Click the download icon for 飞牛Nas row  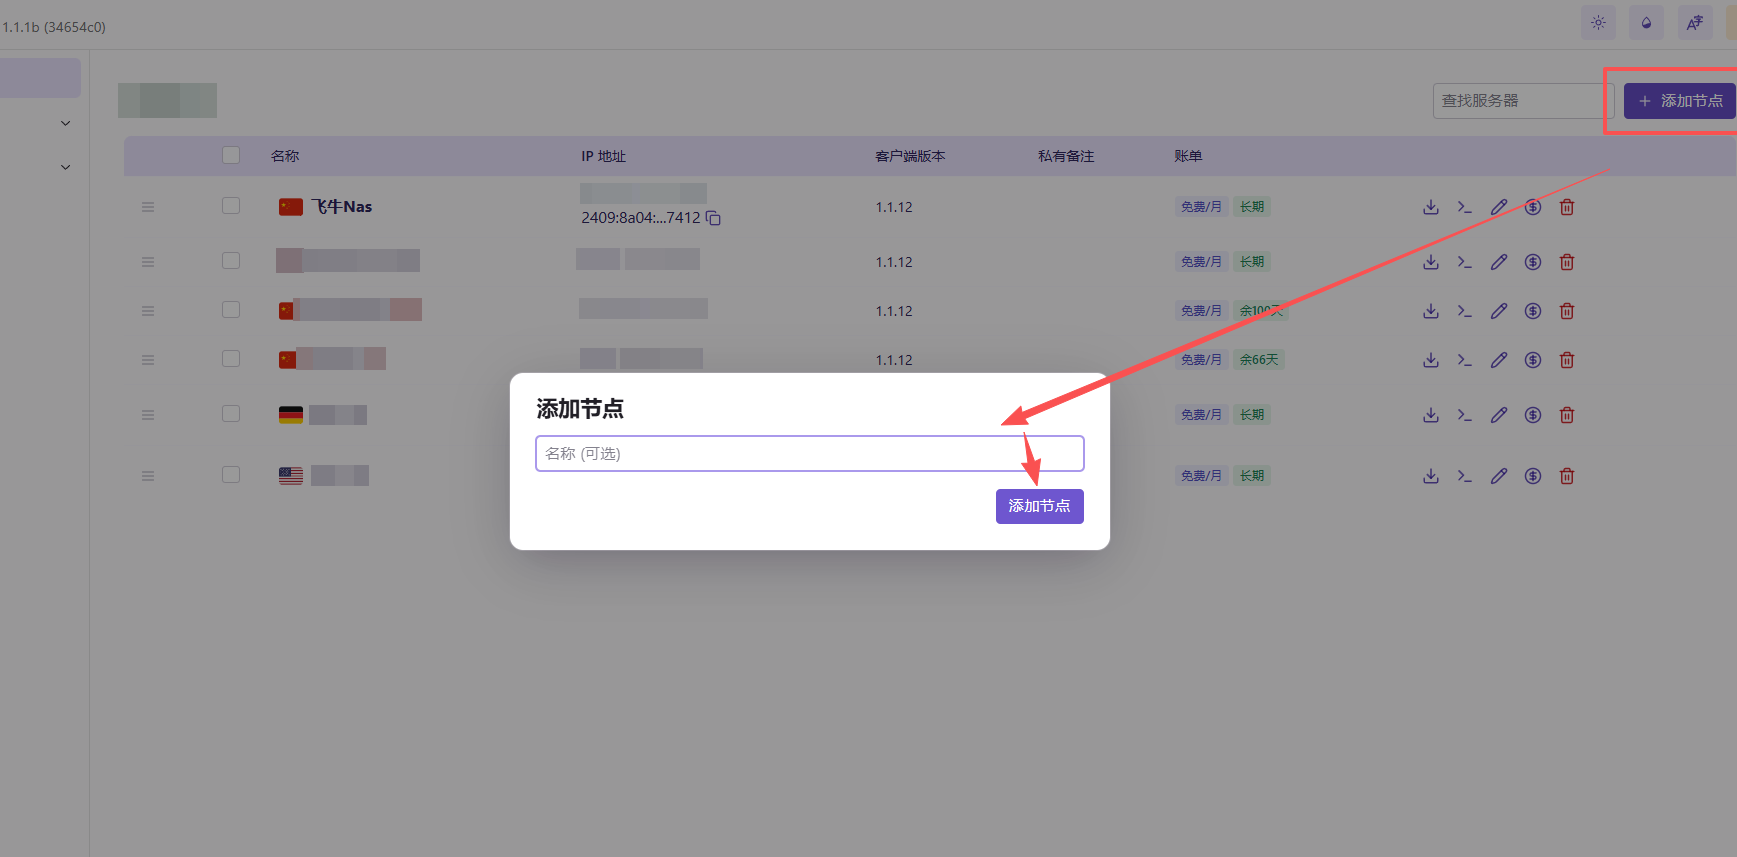1431,207
